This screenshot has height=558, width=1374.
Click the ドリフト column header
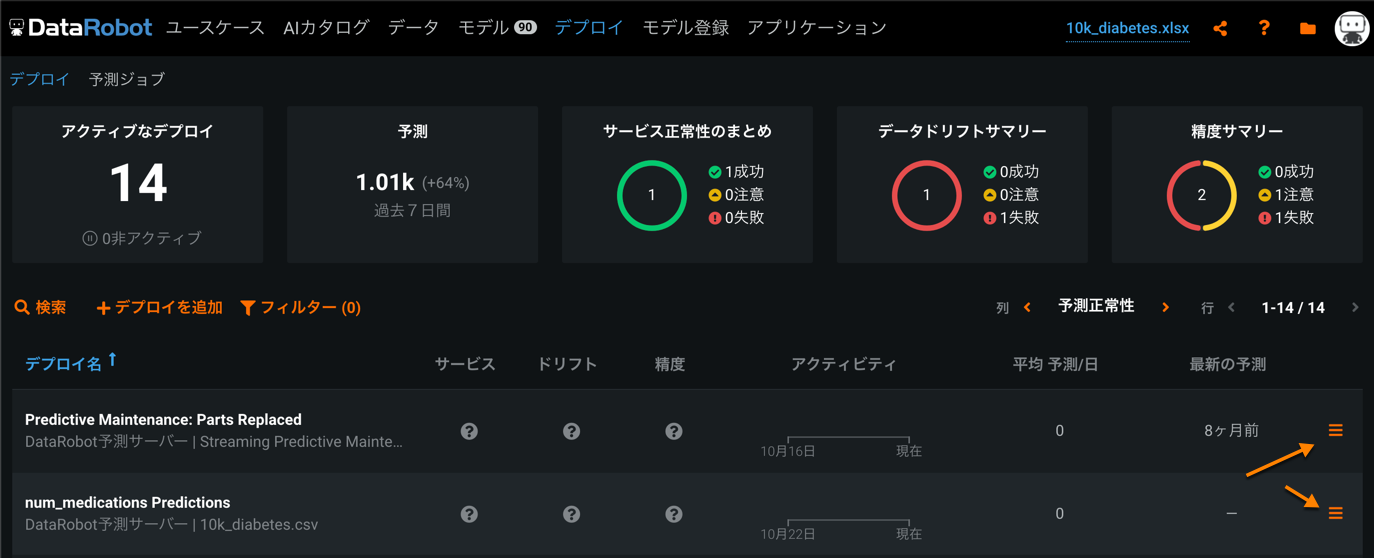(x=567, y=365)
